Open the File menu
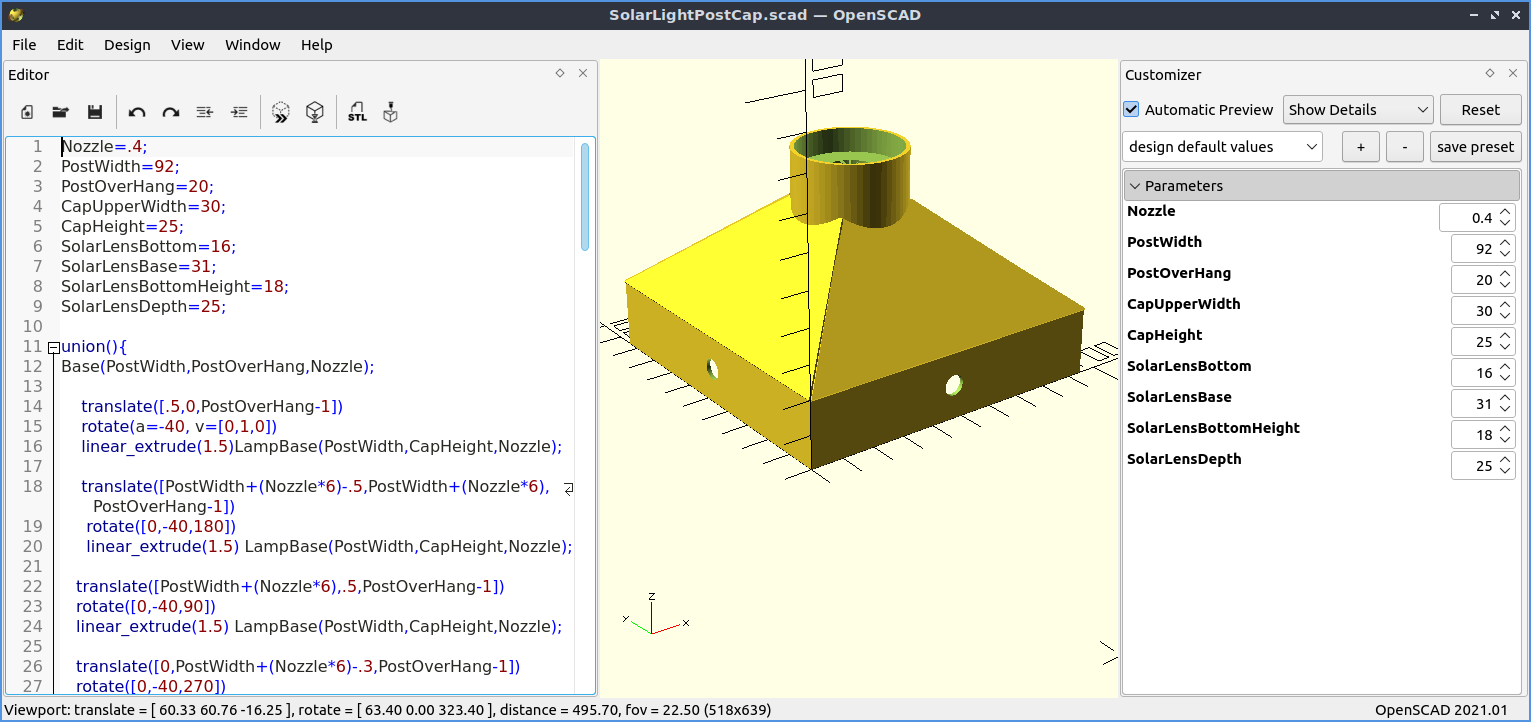This screenshot has width=1531, height=722. click(24, 45)
